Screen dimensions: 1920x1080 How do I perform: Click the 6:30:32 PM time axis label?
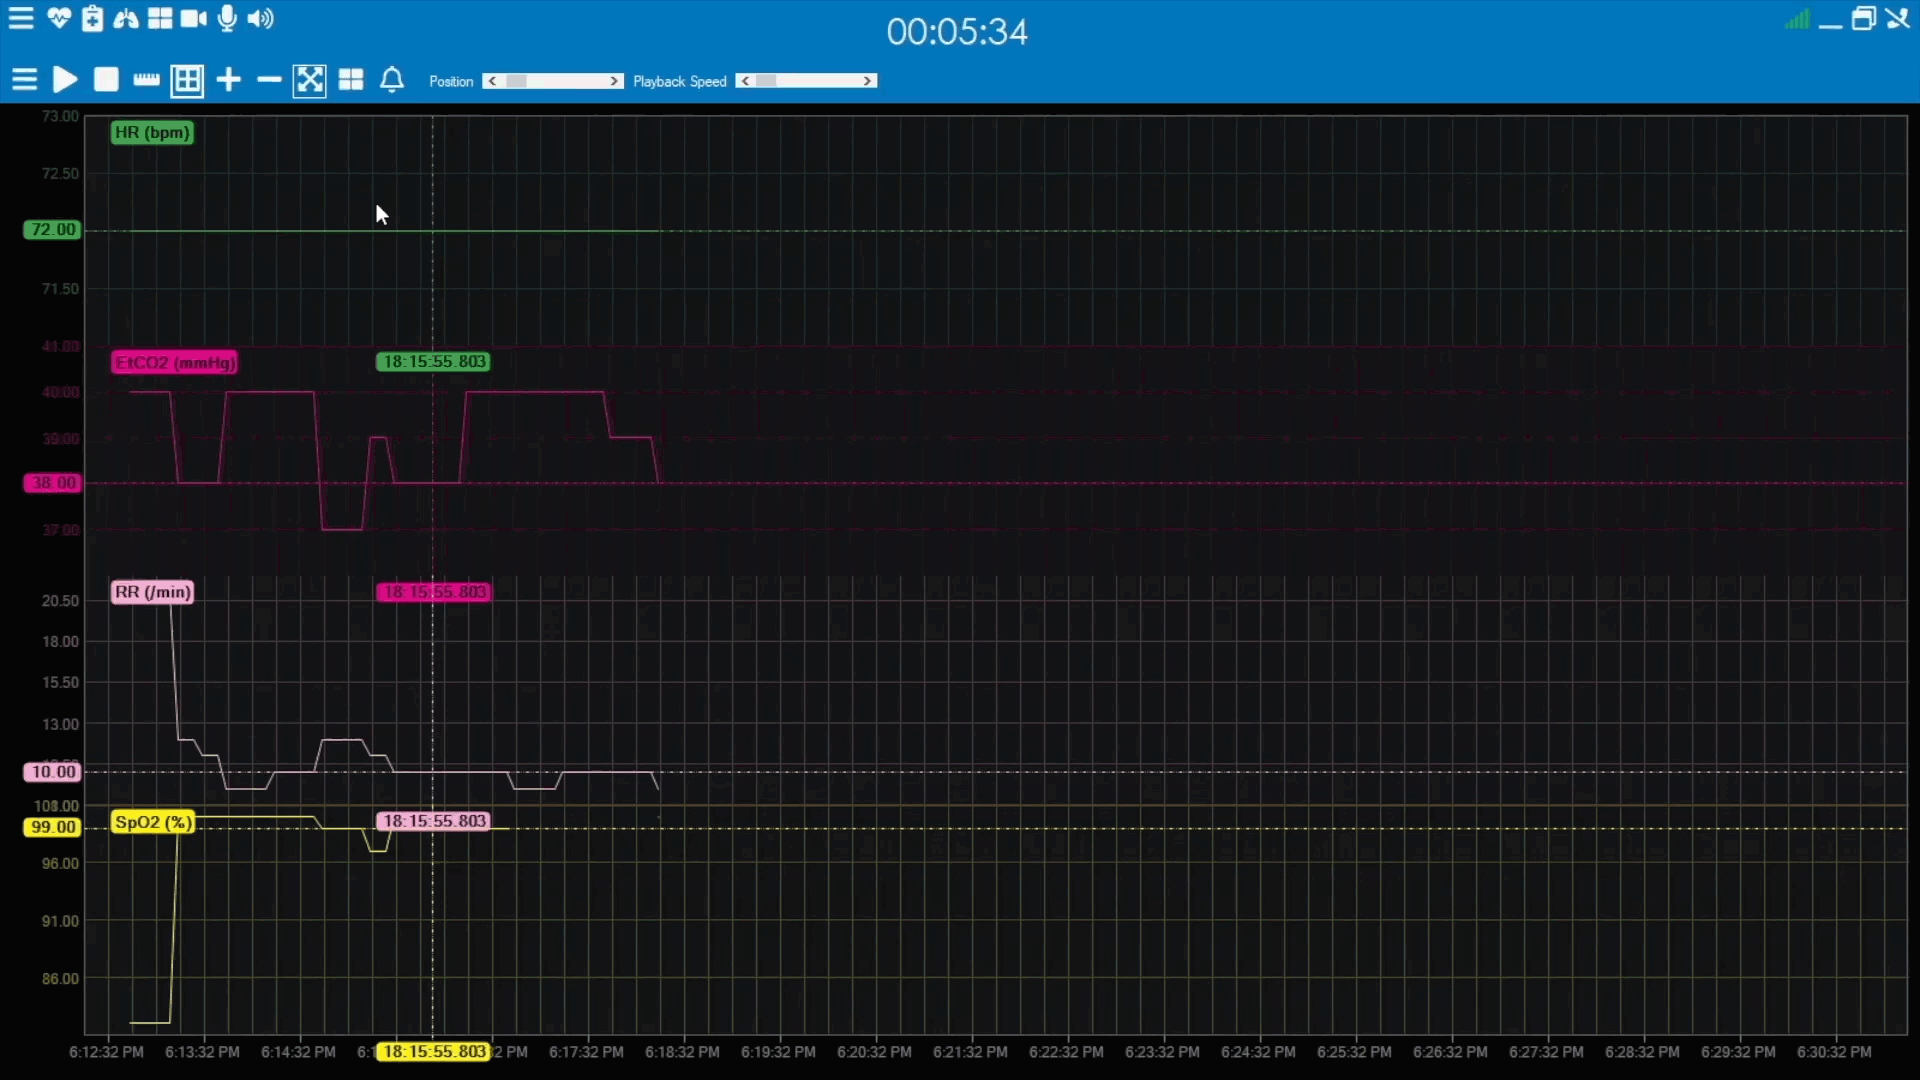1834,1052
